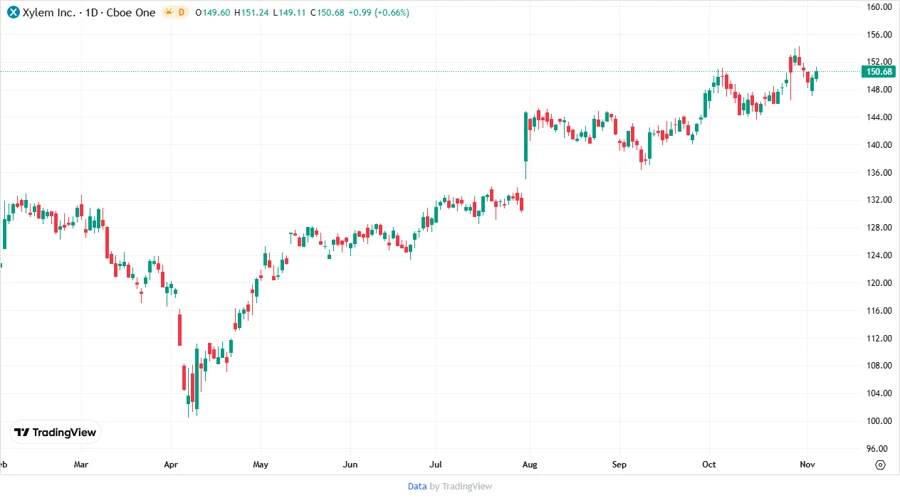Click the Aug label on time axis

click(530, 464)
